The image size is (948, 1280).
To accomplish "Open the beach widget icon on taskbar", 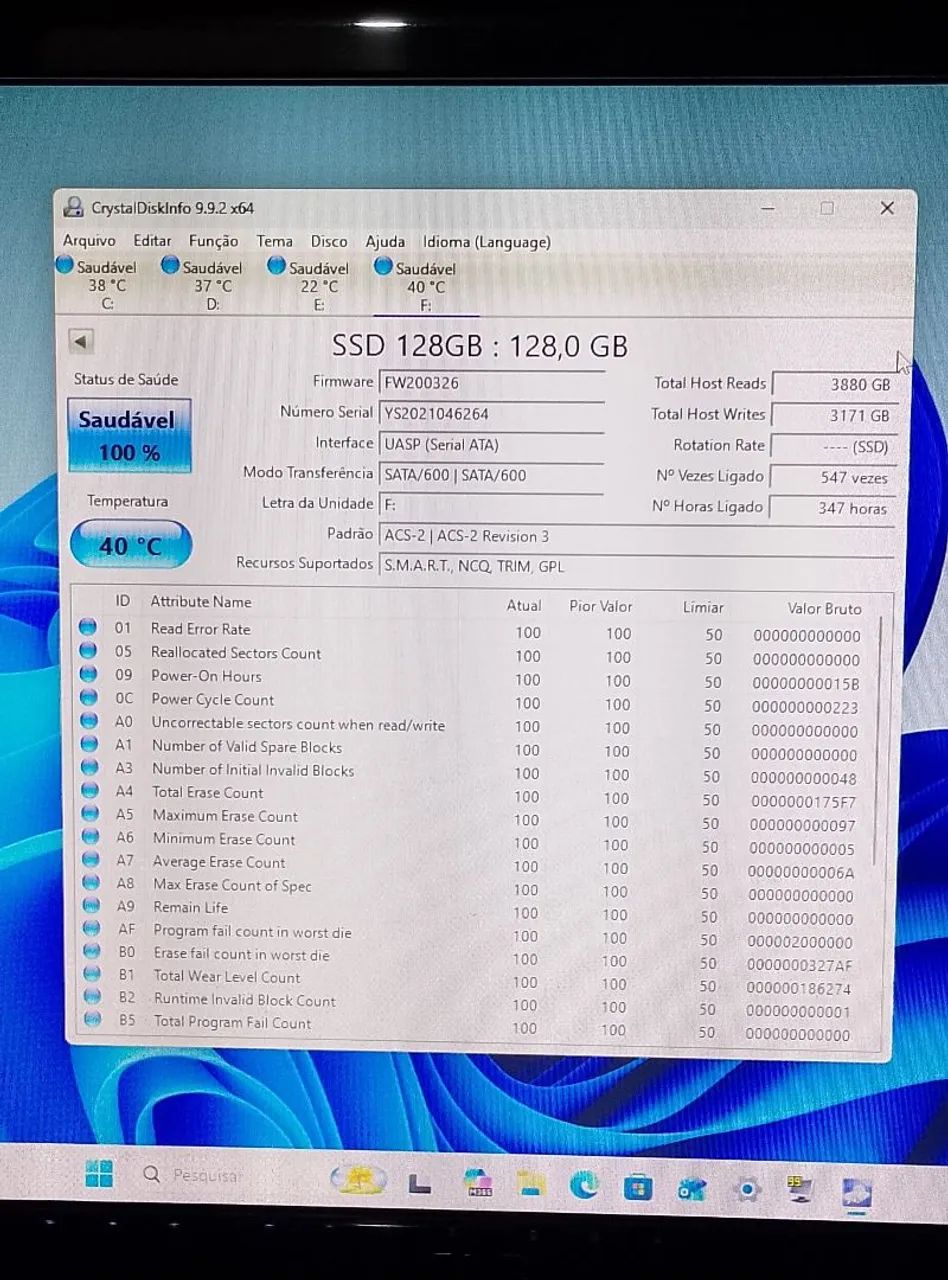I will pyautogui.click(x=359, y=1180).
